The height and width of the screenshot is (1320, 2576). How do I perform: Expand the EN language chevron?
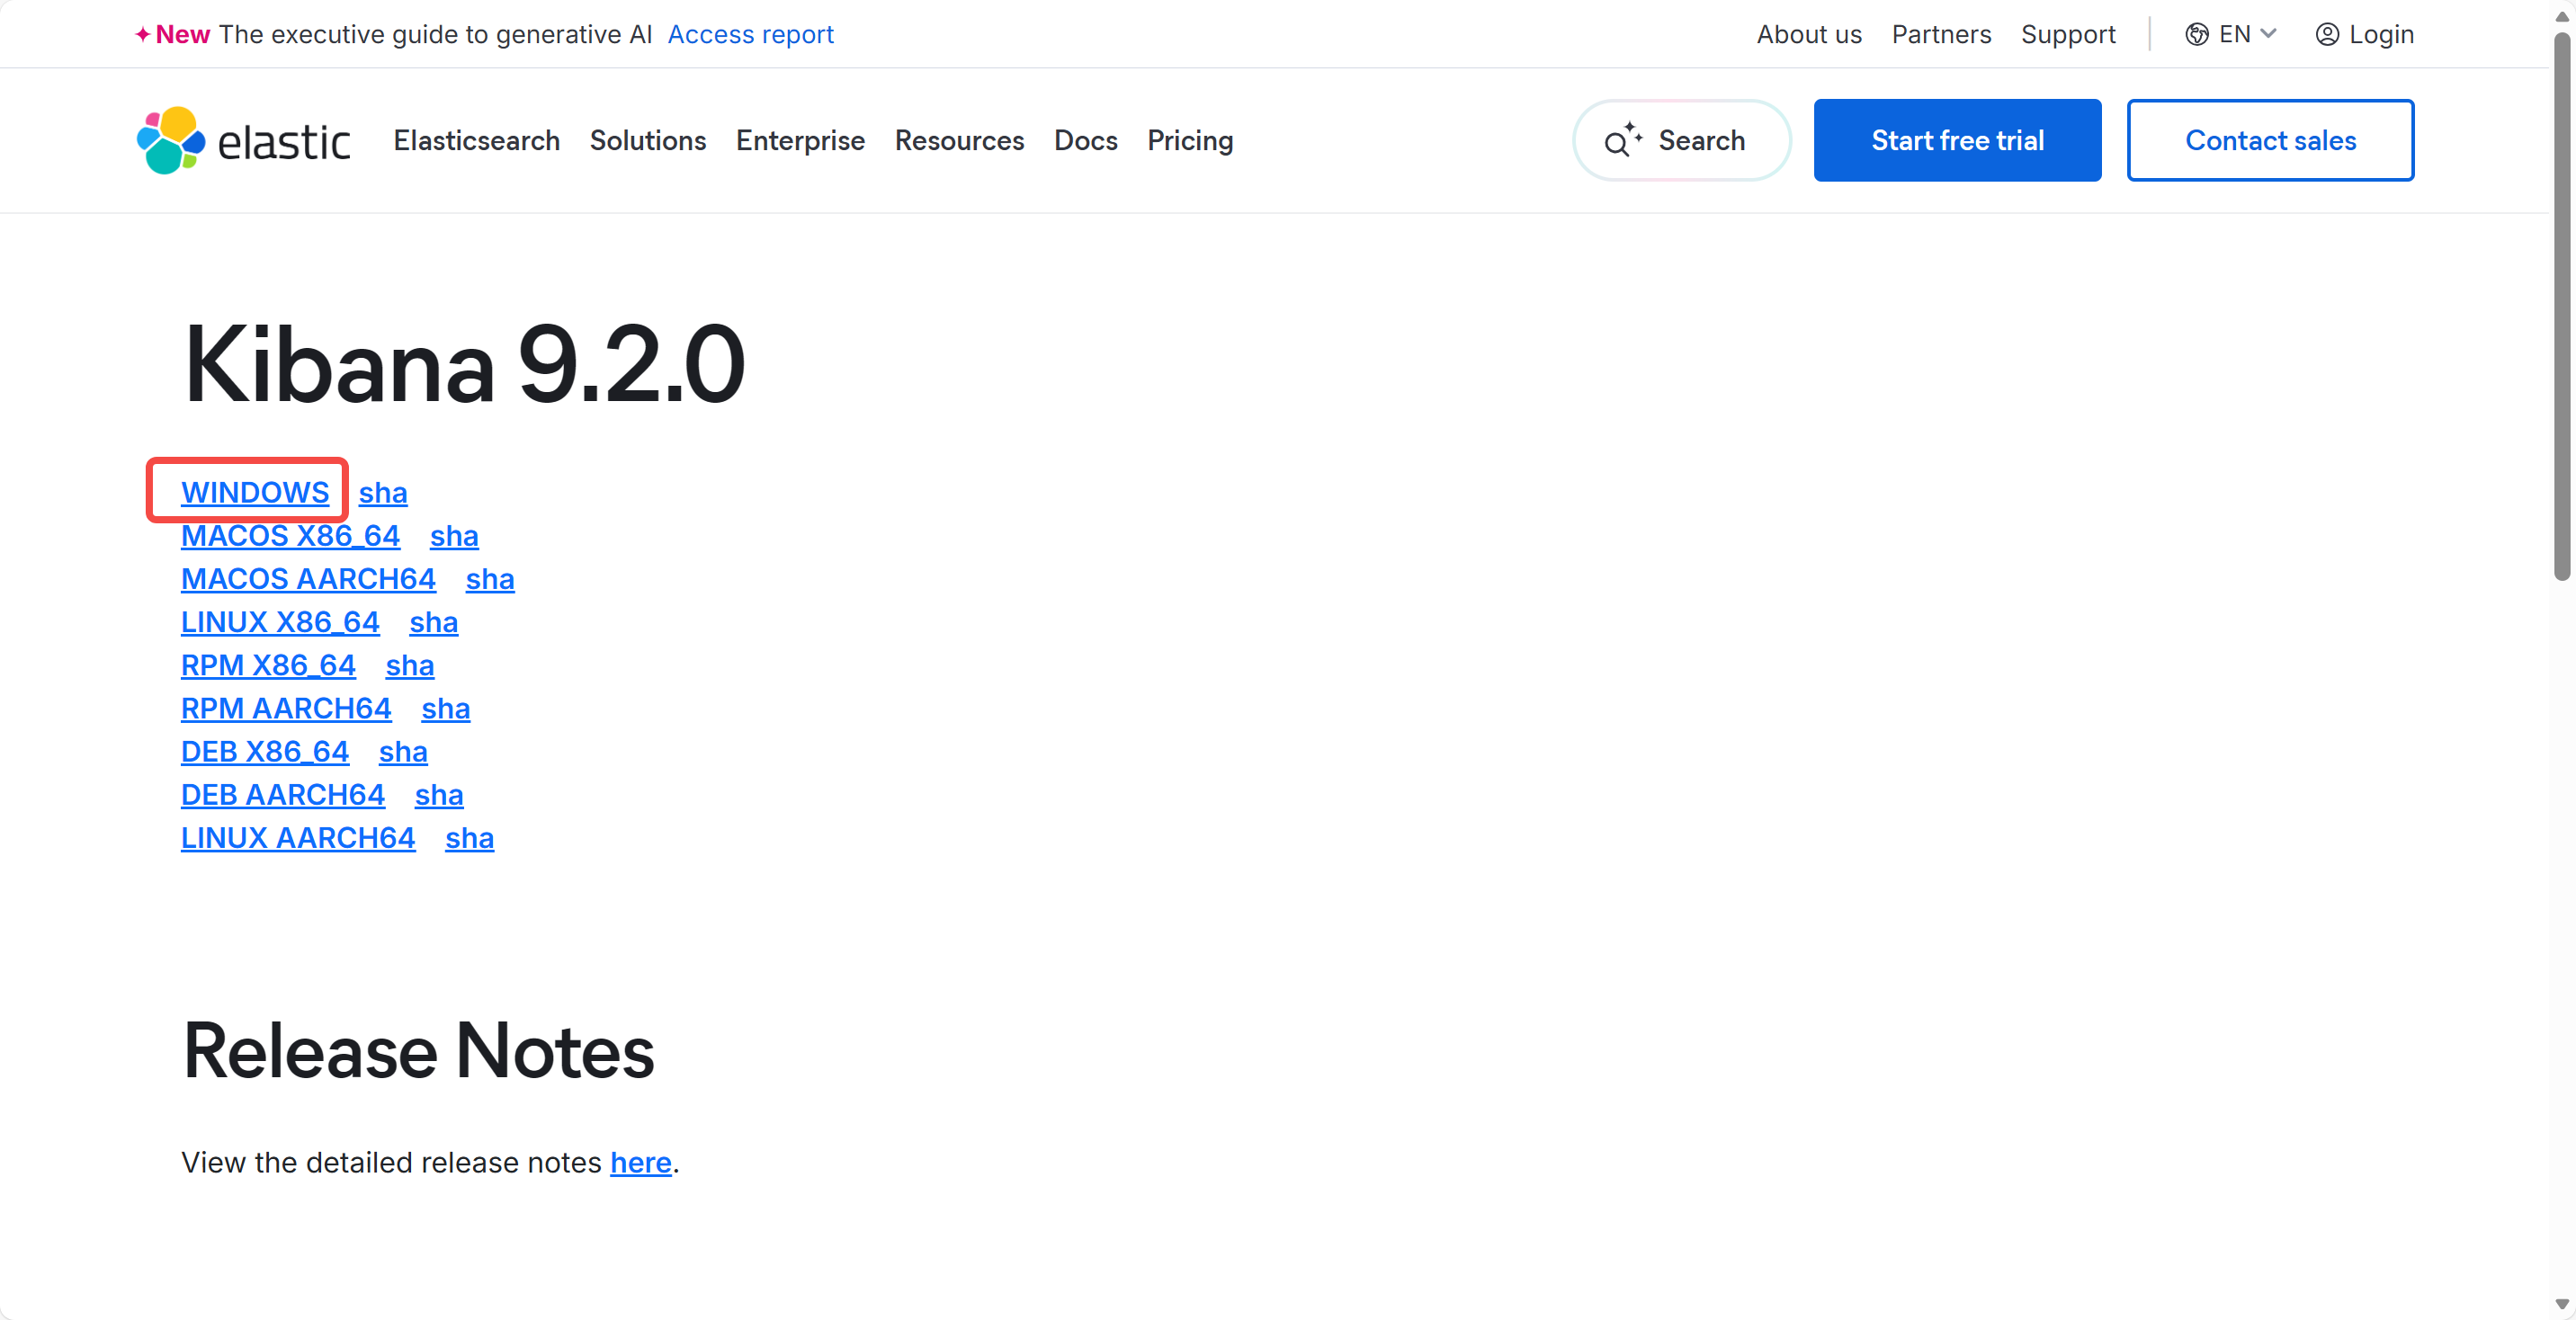click(x=2268, y=35)
